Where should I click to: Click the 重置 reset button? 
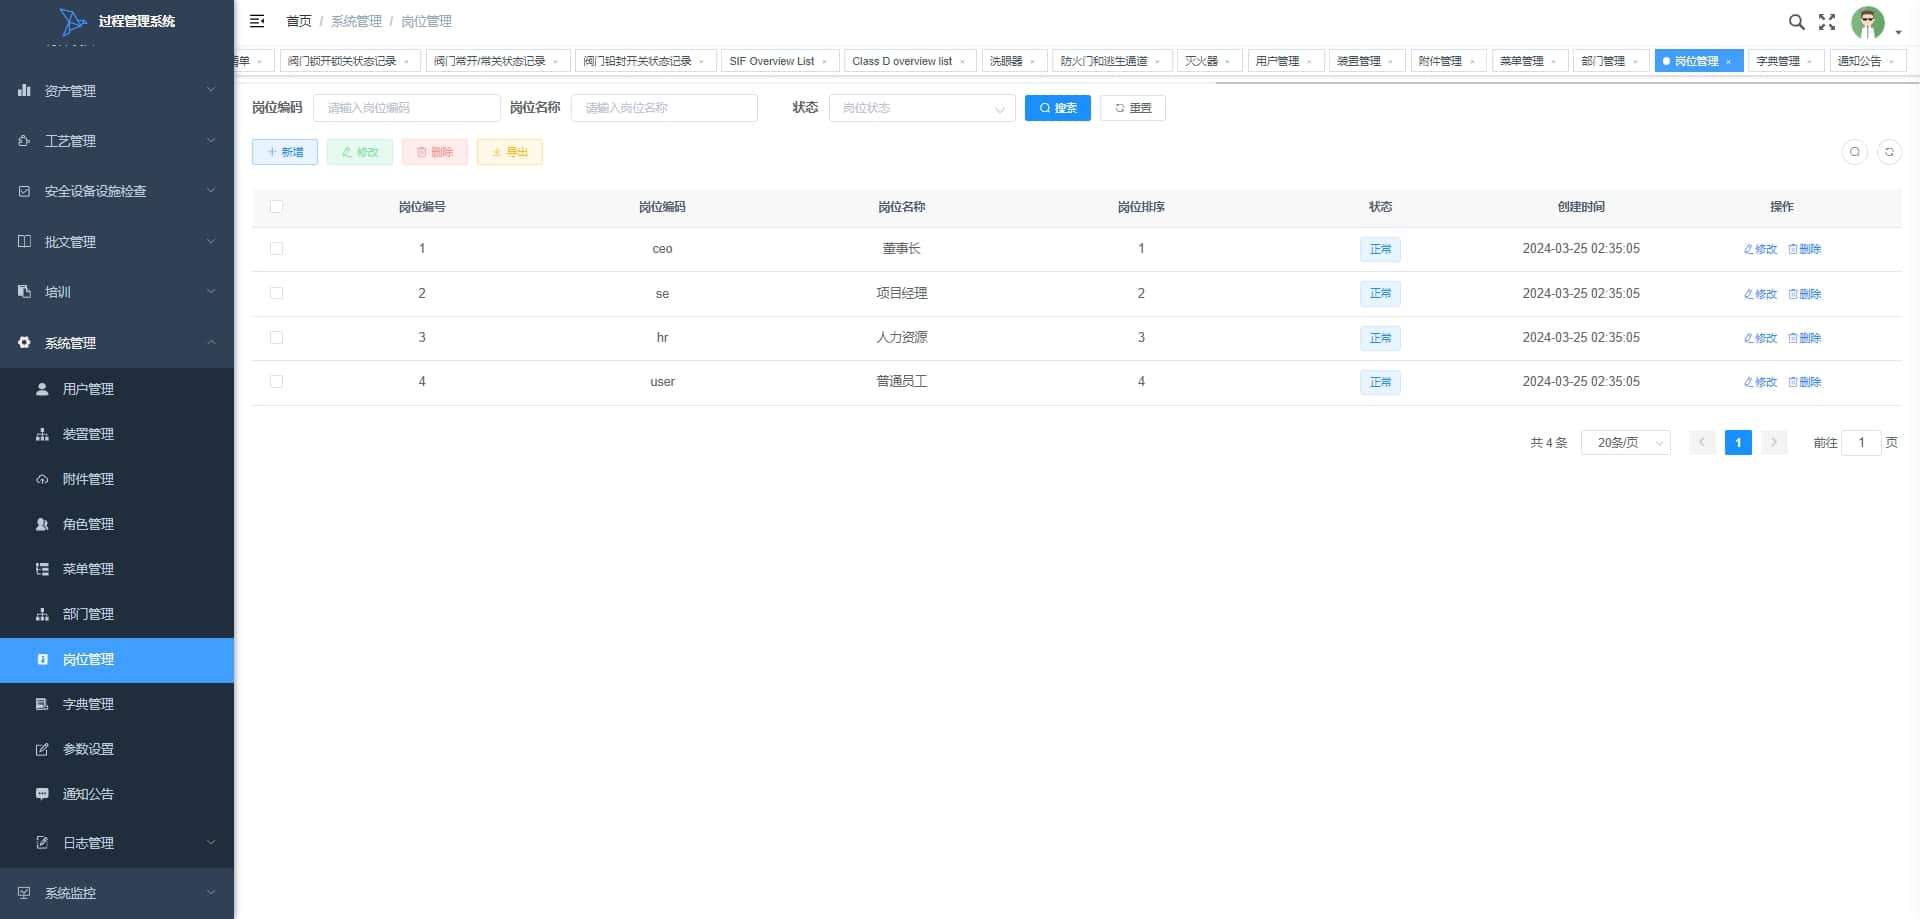tap(1133, 108)
